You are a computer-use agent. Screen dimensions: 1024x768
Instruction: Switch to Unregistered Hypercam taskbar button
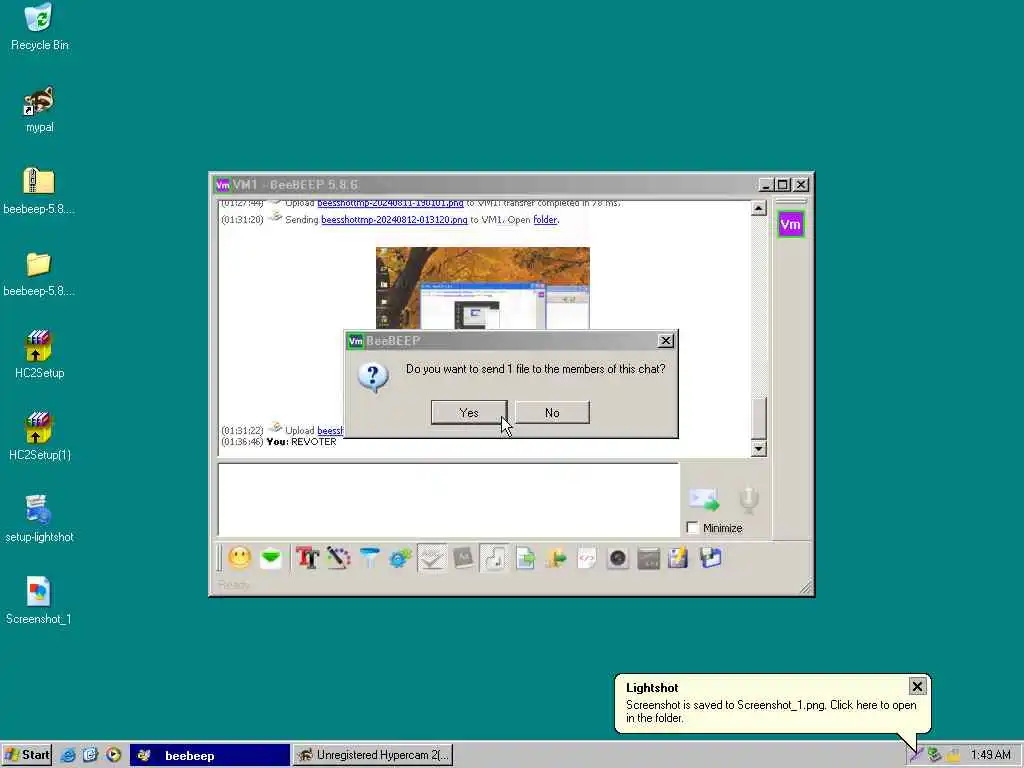373,756
